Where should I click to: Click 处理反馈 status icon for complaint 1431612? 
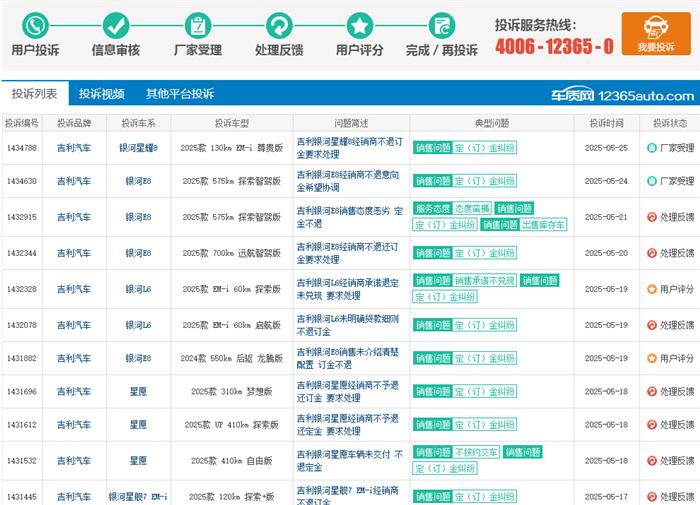652,425
